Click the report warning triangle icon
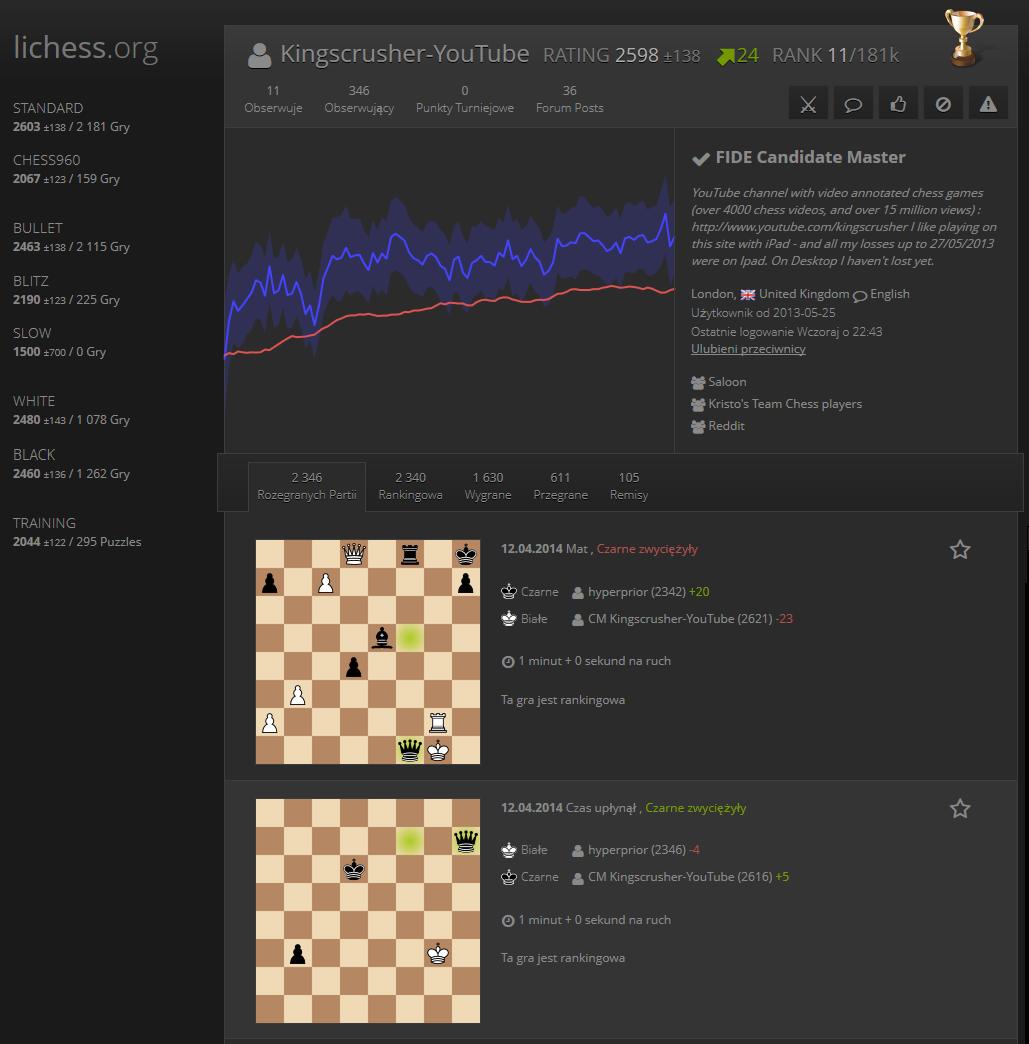The image size is (1029, 1044). click(x=988, y=103)
